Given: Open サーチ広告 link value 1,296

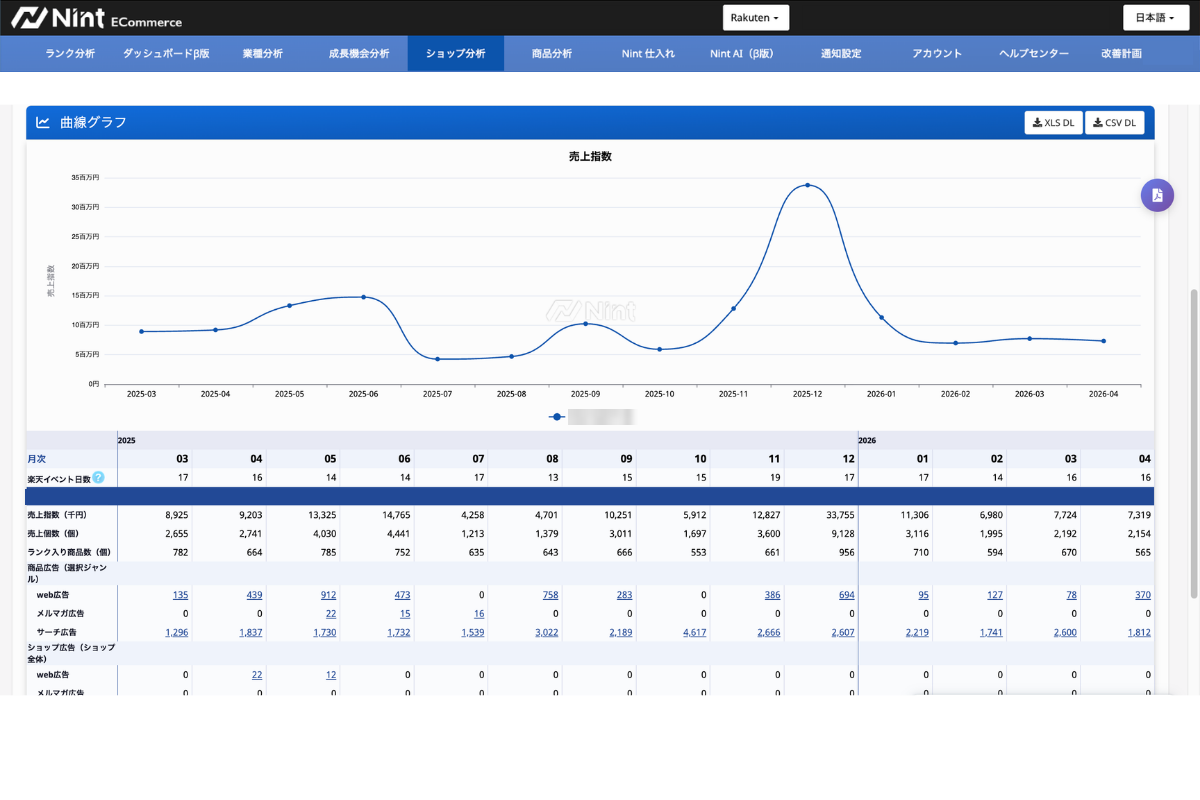Looking at the screenshot, I should pyautogui.click(x=176, y=632).
